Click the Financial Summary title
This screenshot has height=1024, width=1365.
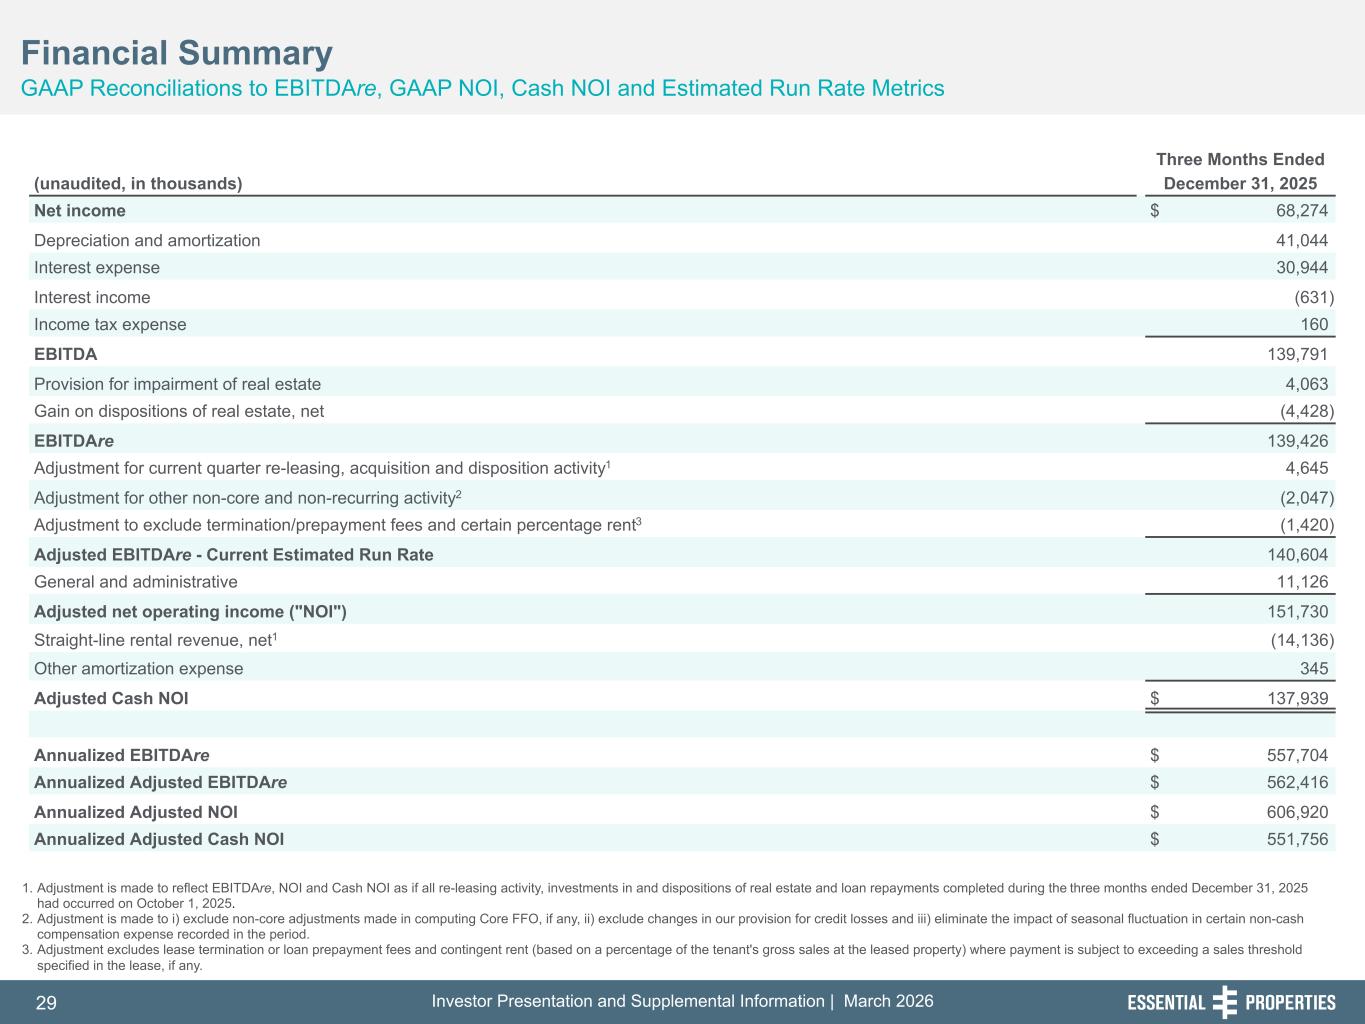click(x=177, y=53)
